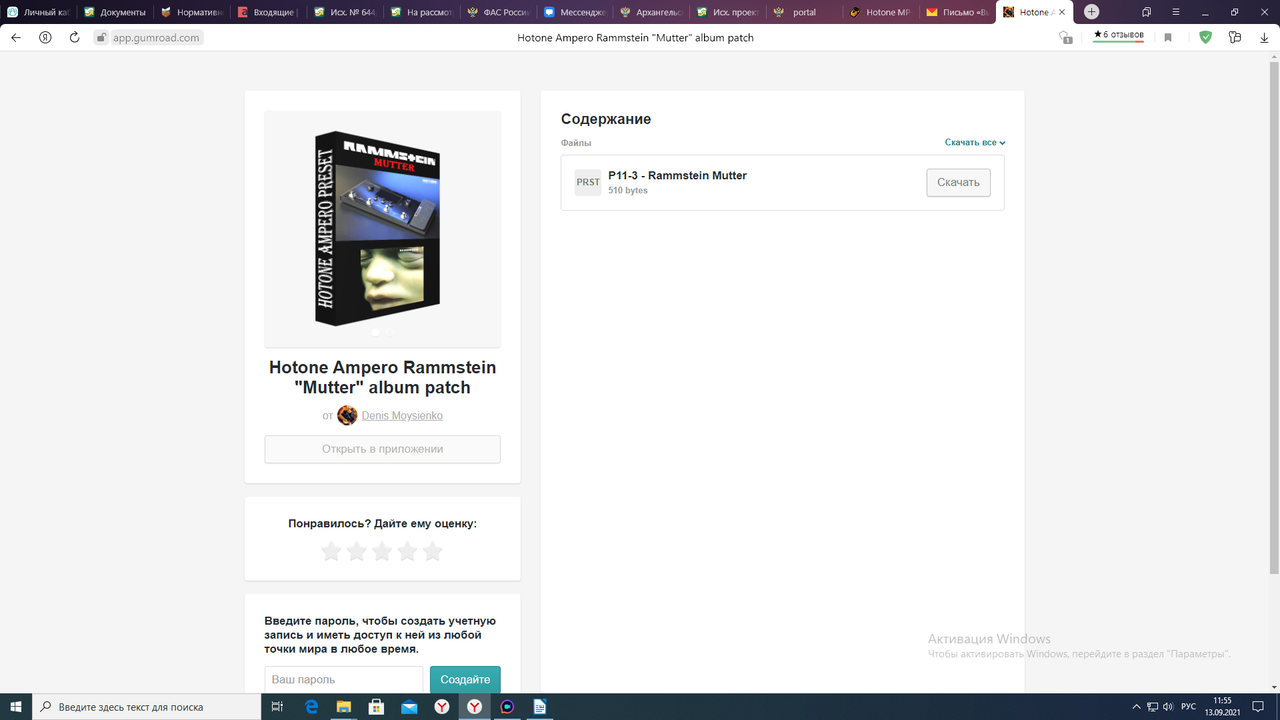Viewport: 1280px width, 720px height.
Task: Switch to the Письмо mail tab
Action: pos(958,12)
